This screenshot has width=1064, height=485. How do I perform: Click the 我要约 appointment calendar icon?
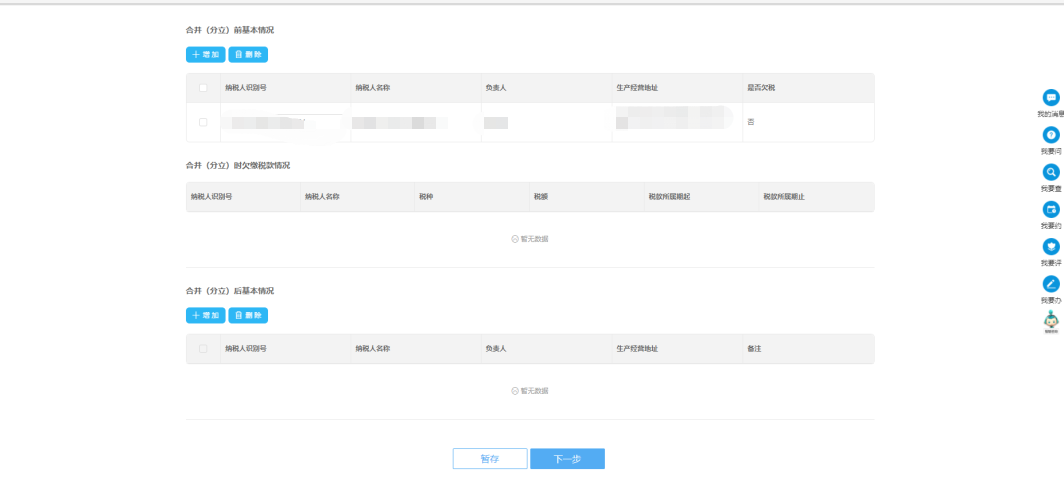pyautogui.click(x=1050, y=209)
